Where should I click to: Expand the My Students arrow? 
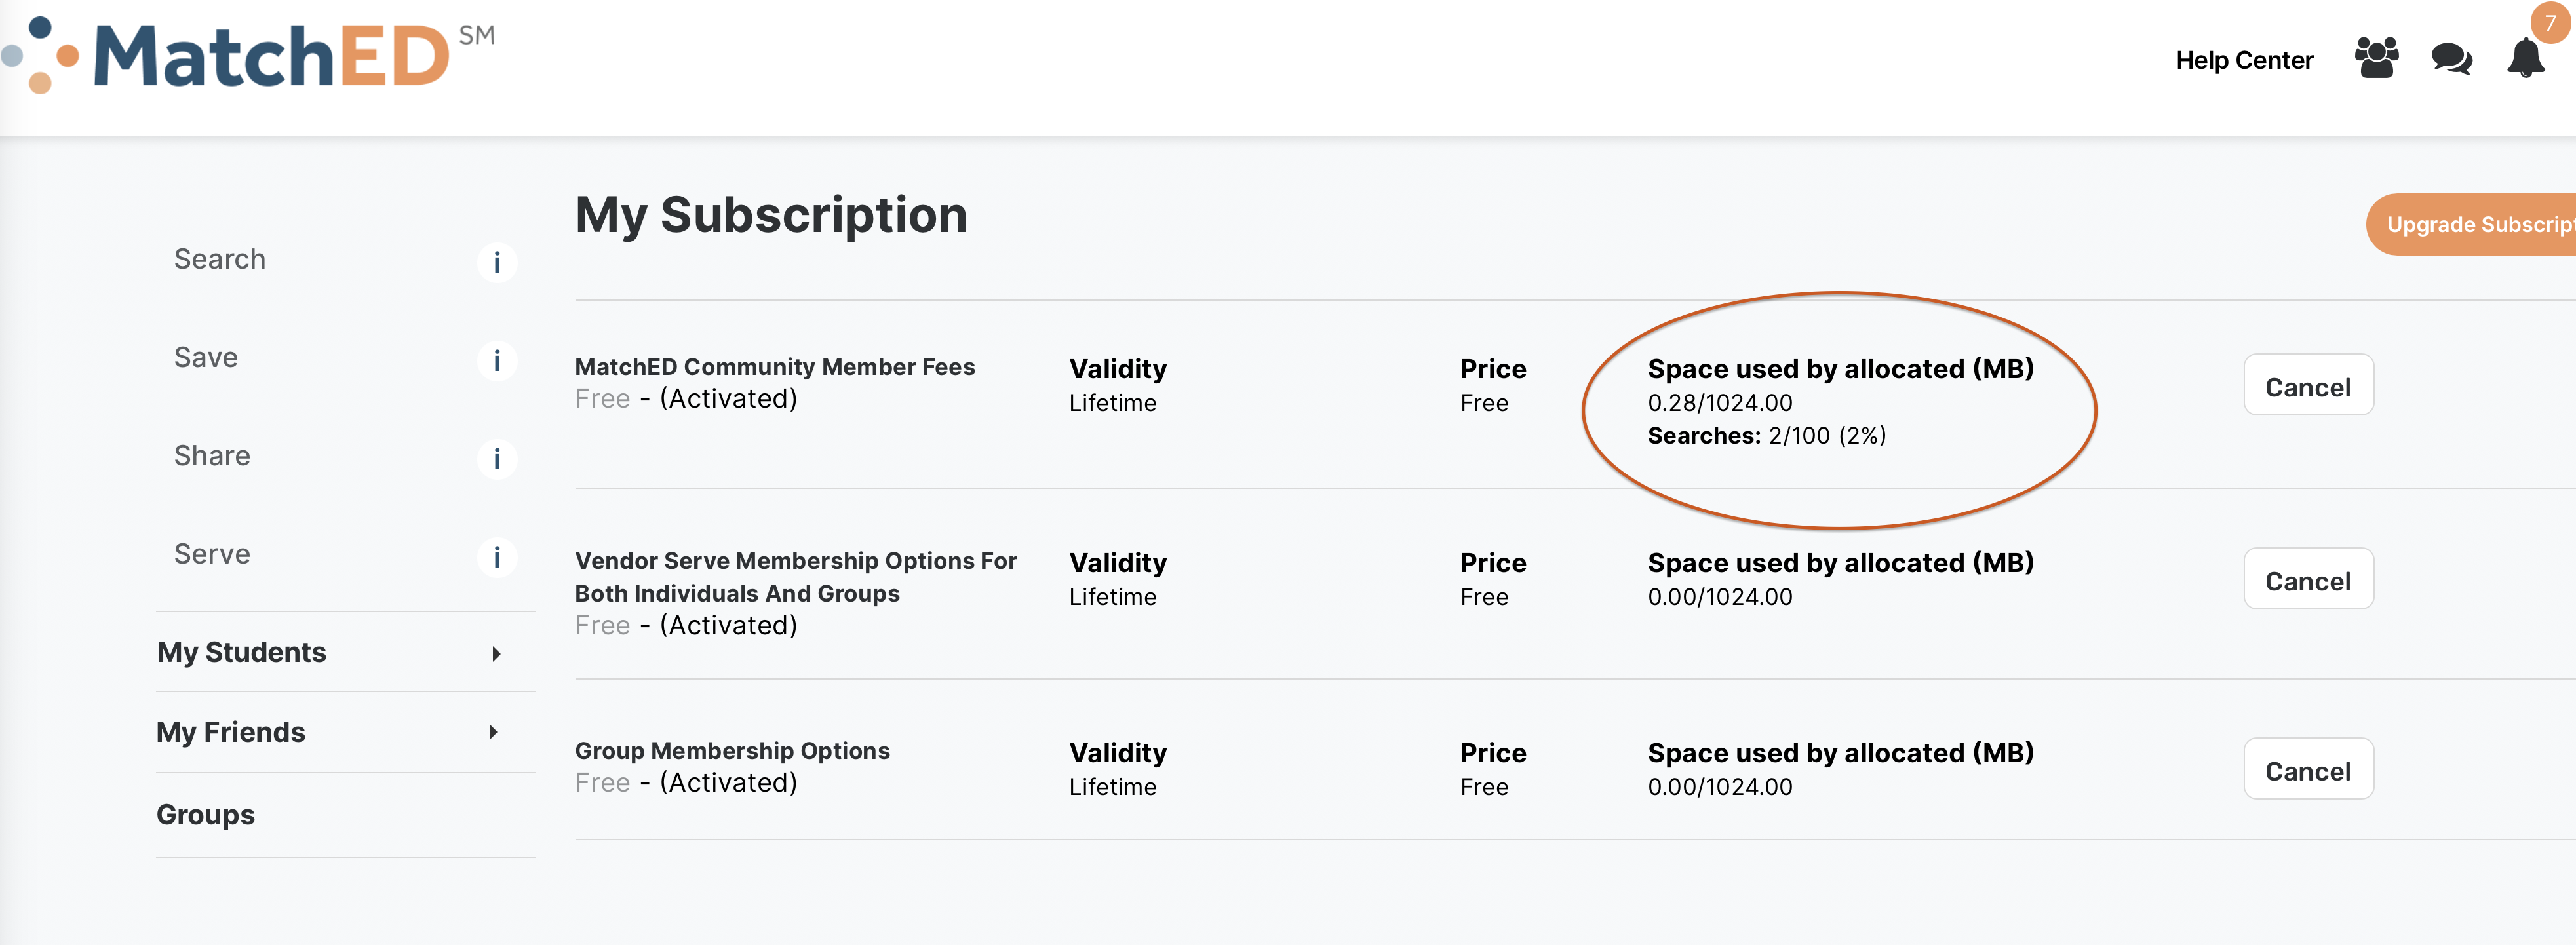click(496, 654)
